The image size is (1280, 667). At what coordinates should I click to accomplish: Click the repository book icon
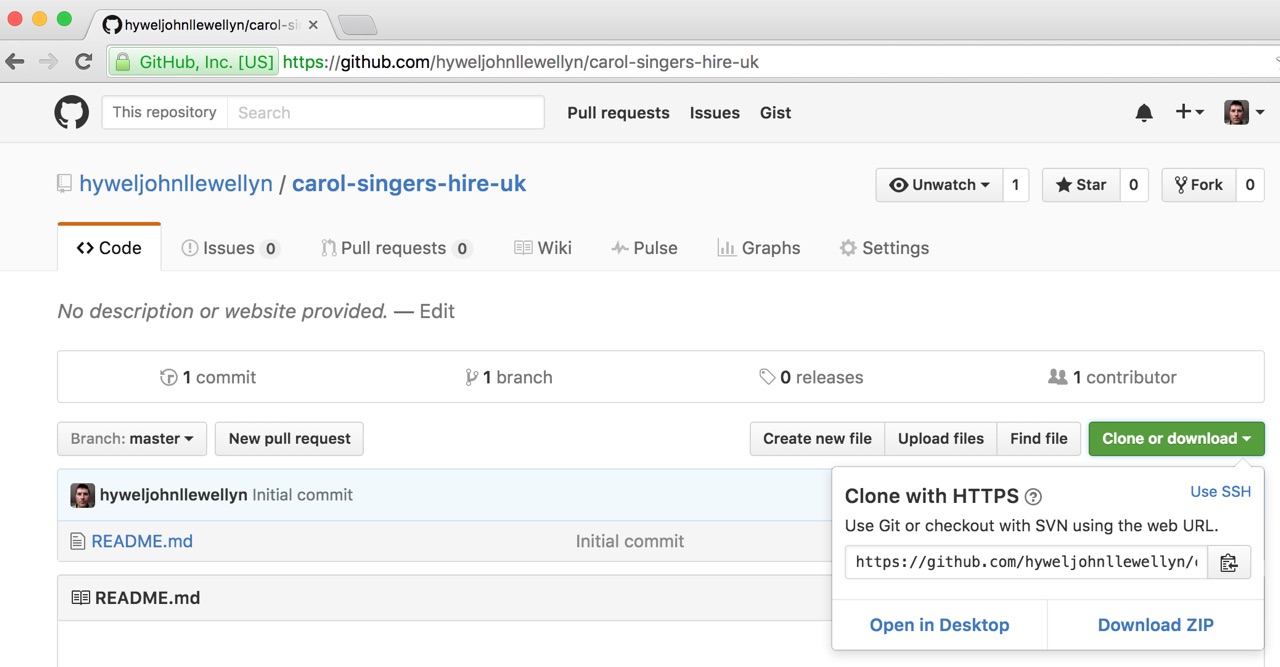pos(64,184)
